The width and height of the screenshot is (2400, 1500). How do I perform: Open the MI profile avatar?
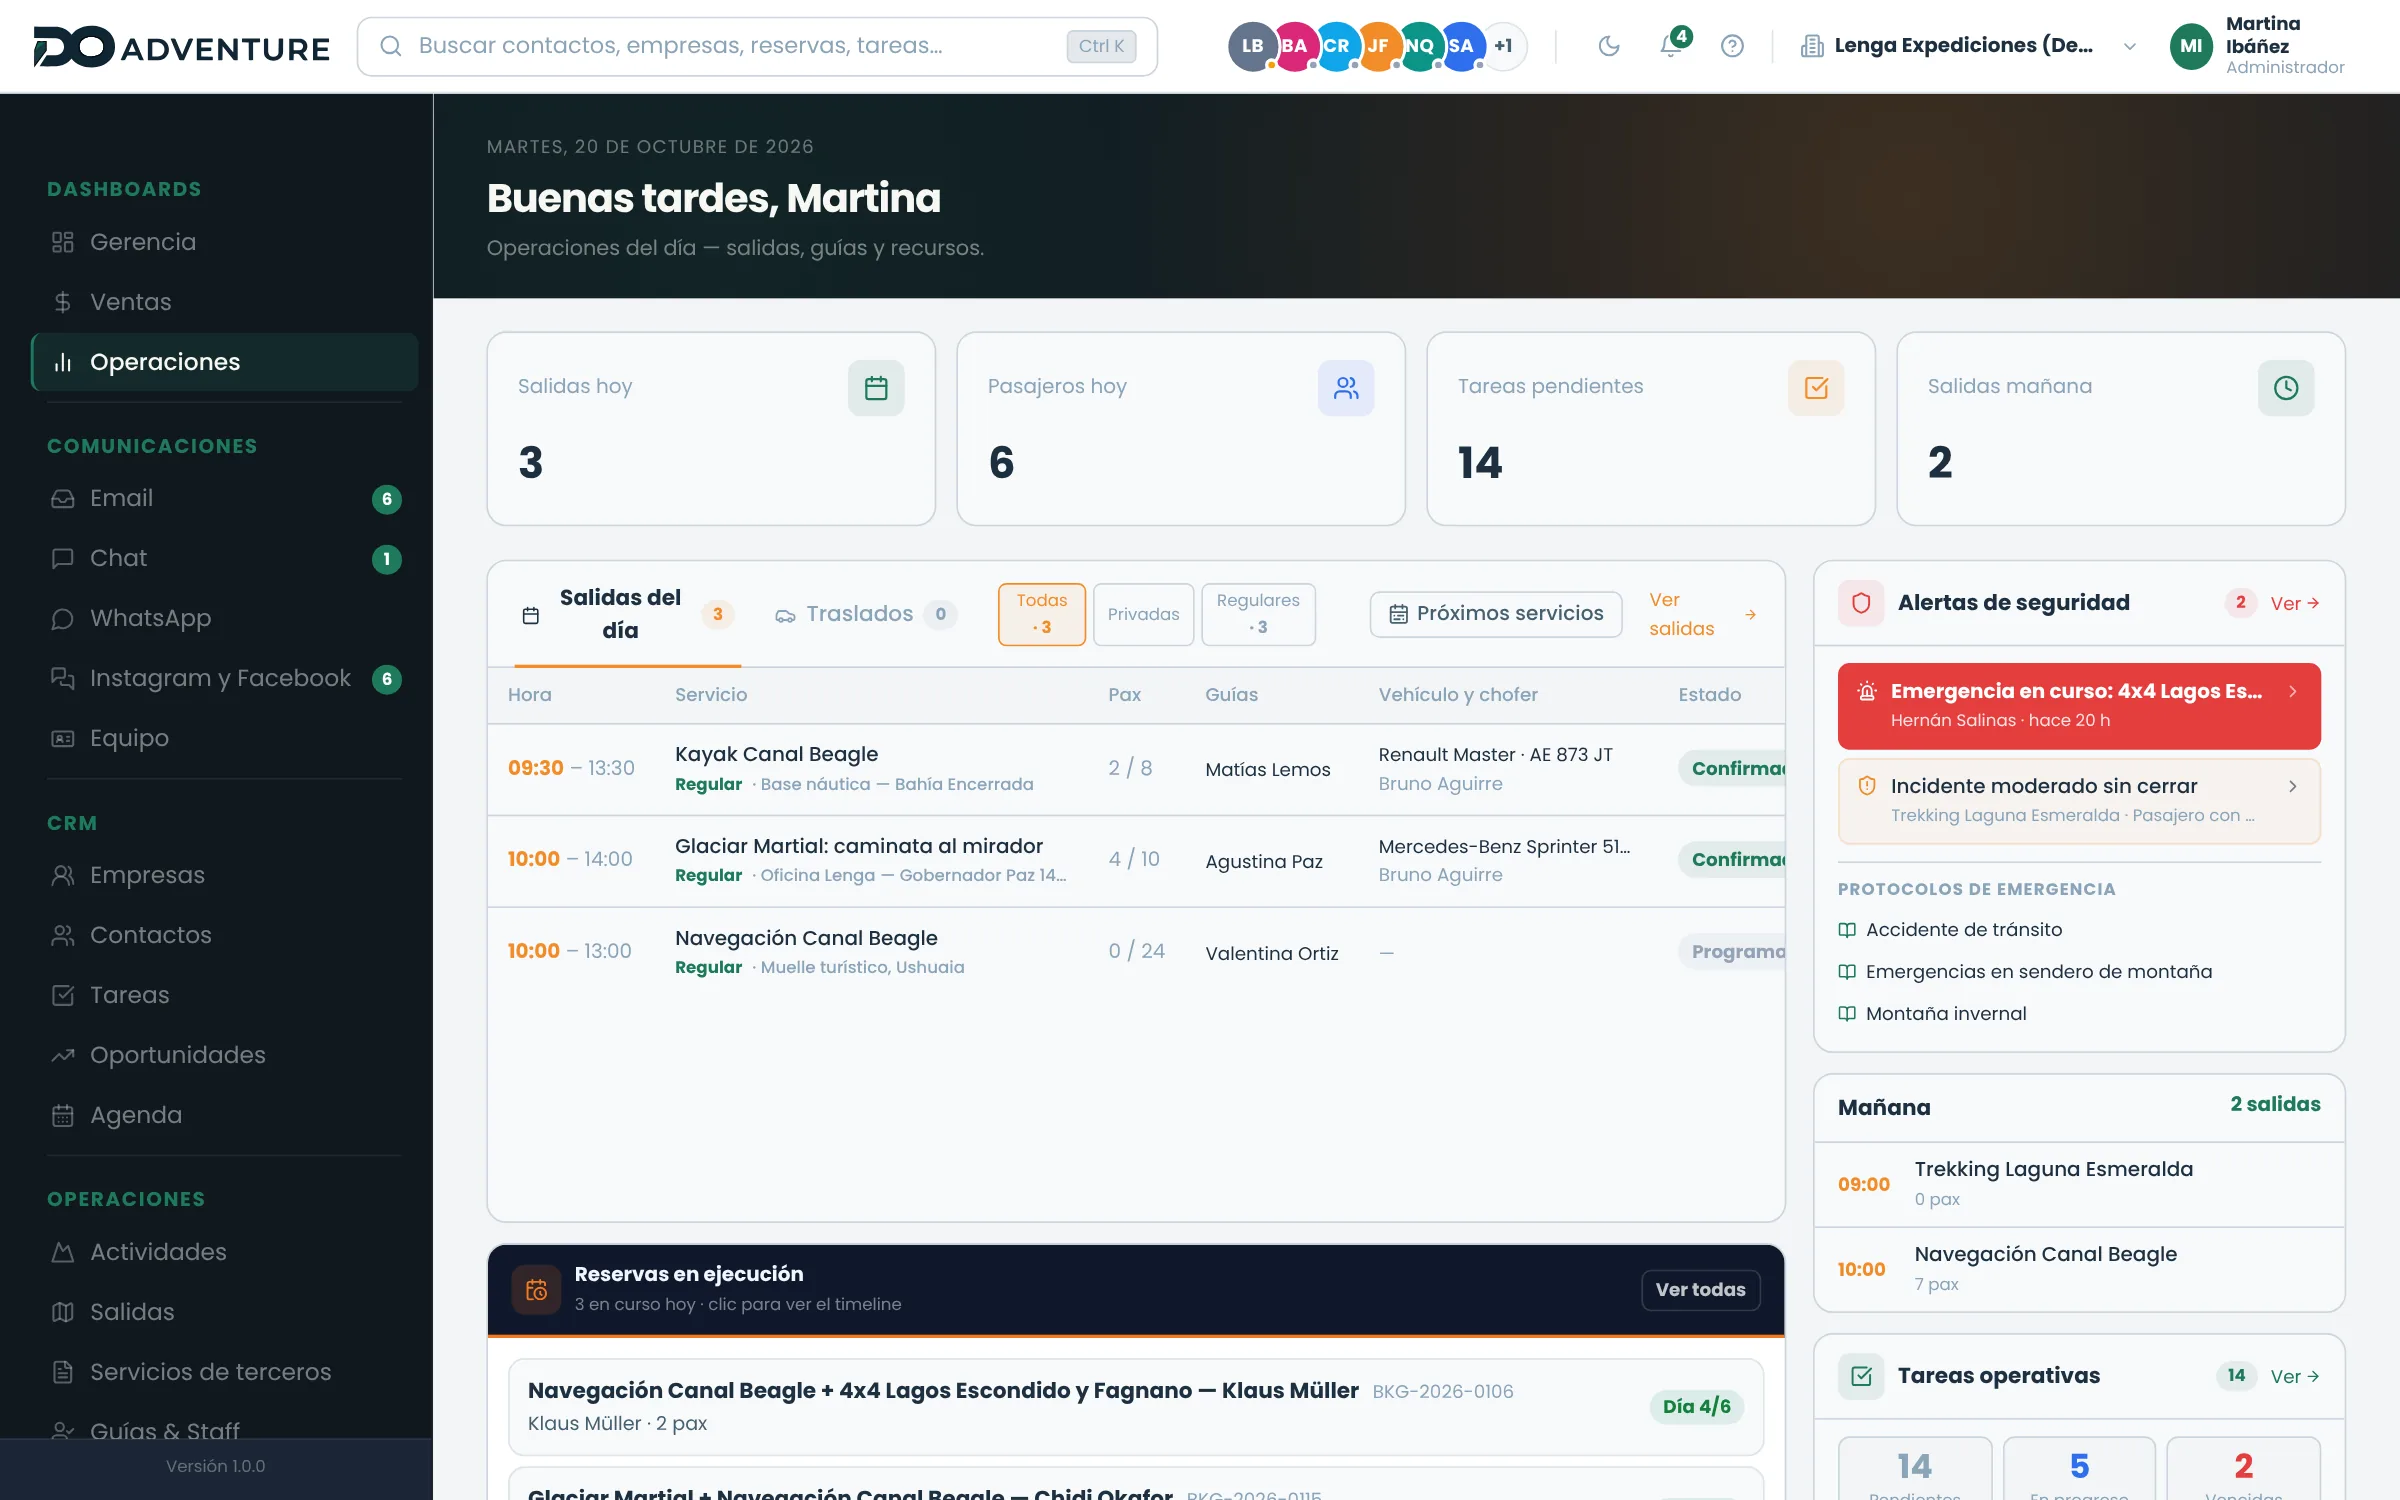(2191, 46)
